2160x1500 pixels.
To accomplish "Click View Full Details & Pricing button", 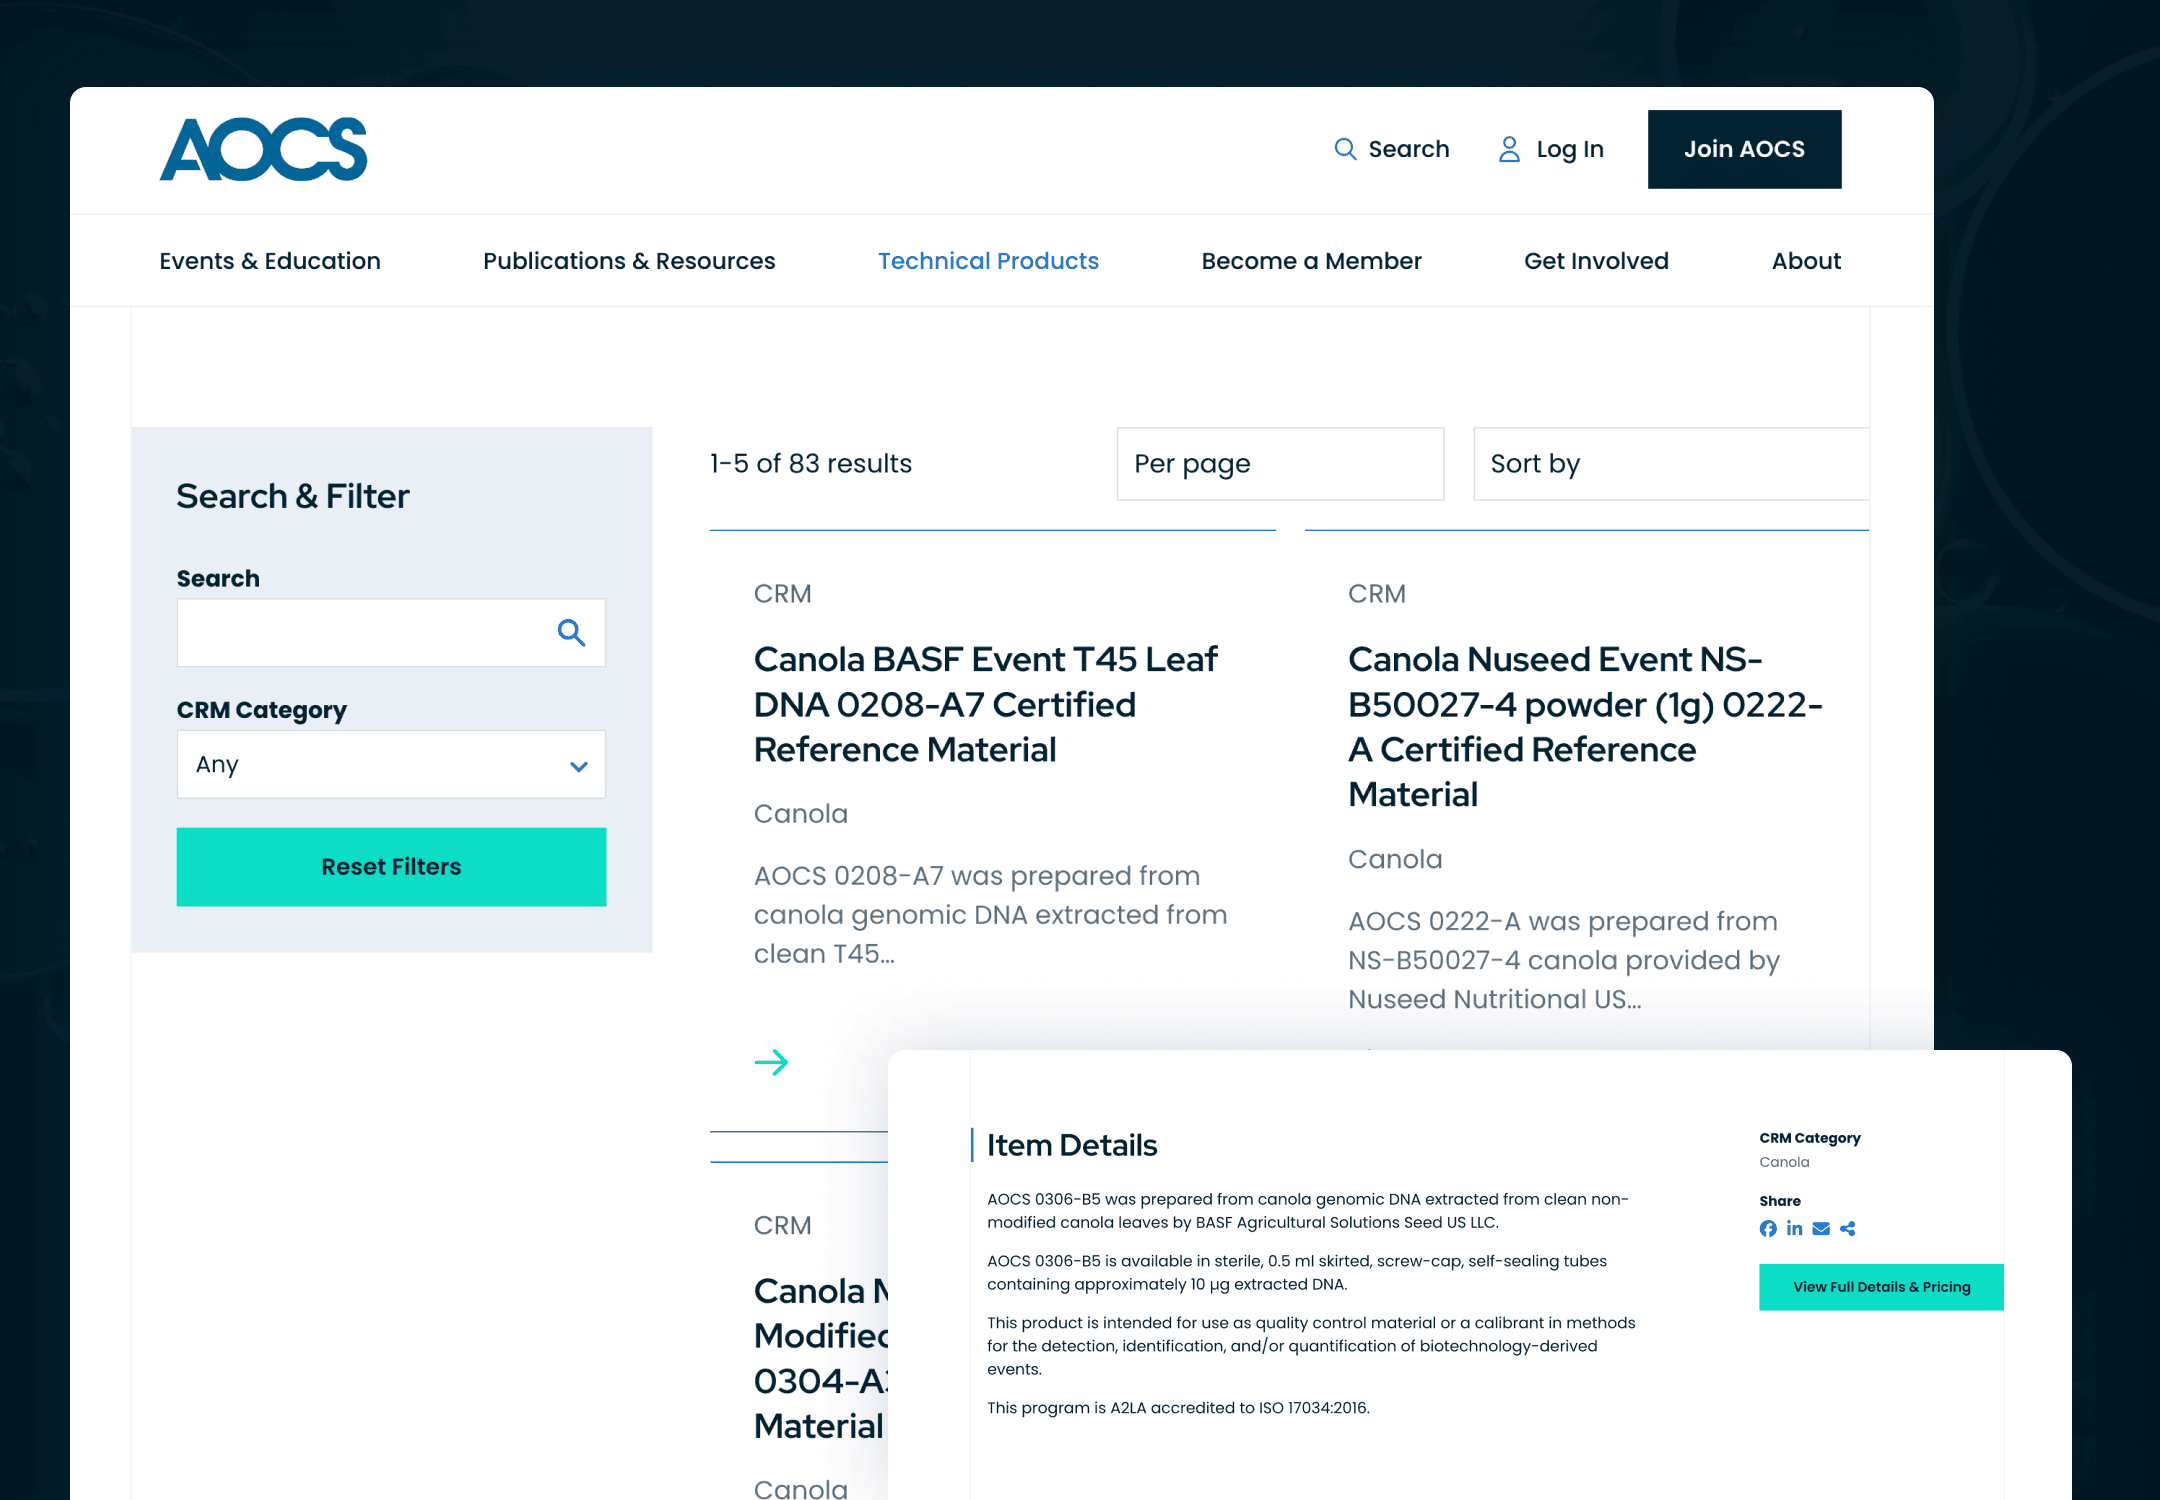I will coord(1881,1287).
